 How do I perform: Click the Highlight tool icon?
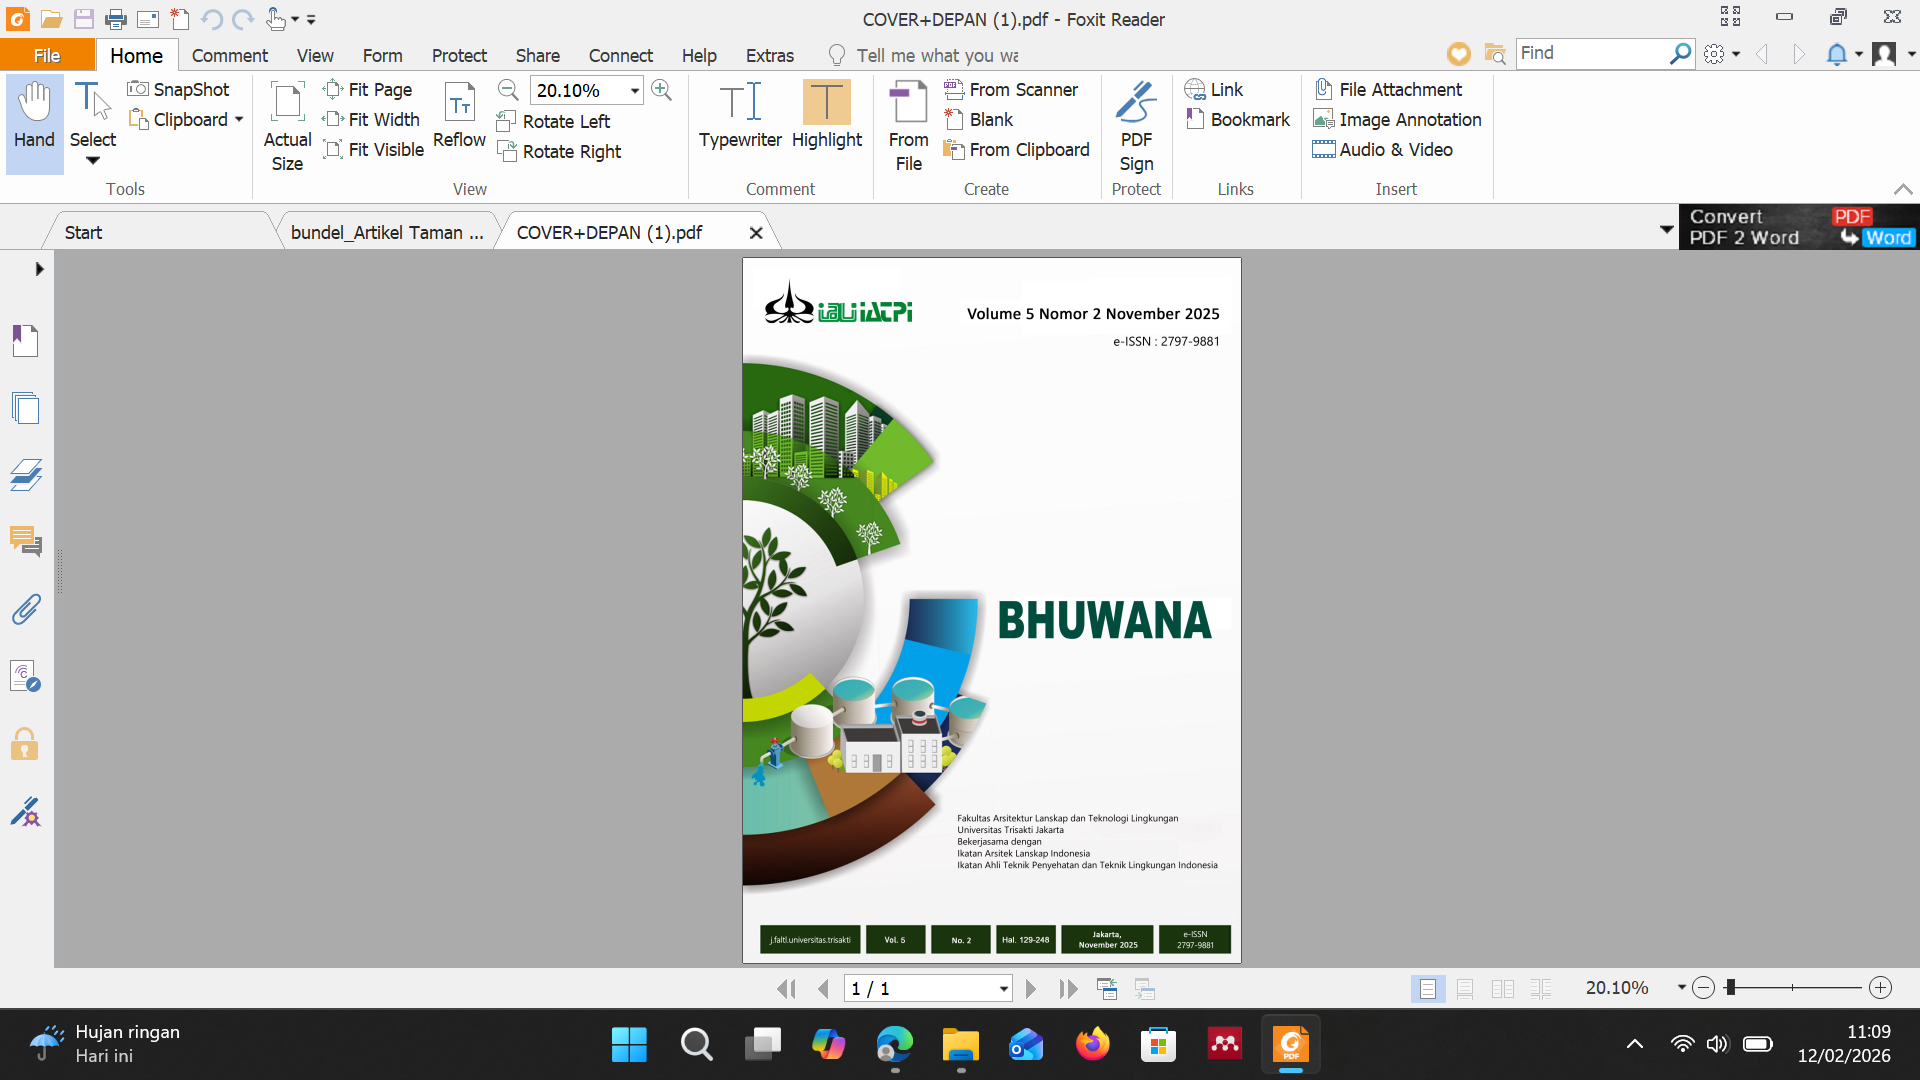(x=826, y=103)
